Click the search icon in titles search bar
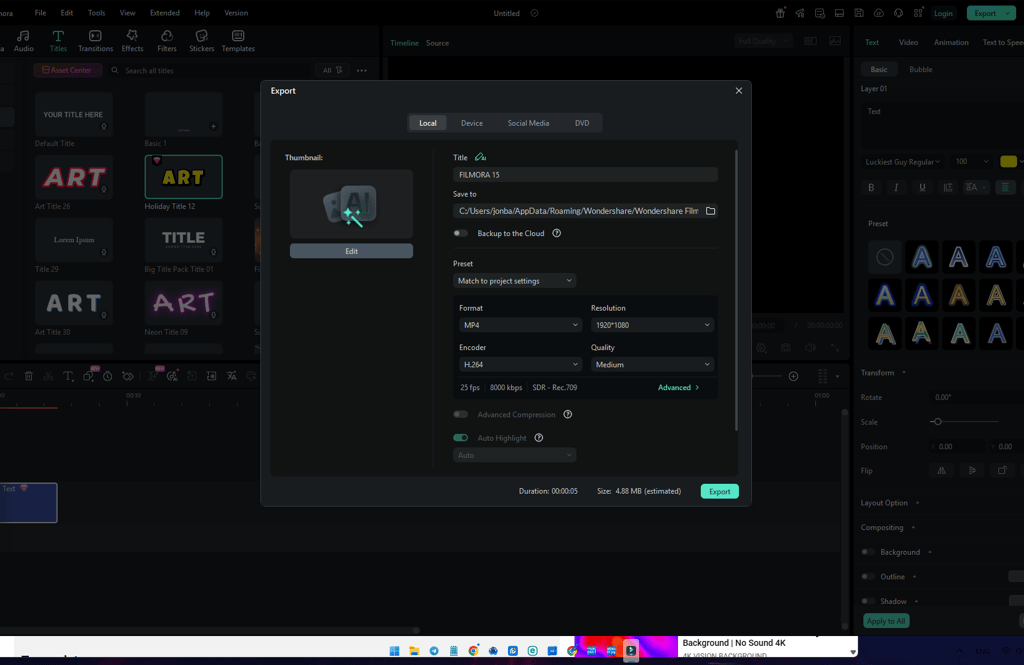The image size is (1024, 665). click(x=115, y=71)
